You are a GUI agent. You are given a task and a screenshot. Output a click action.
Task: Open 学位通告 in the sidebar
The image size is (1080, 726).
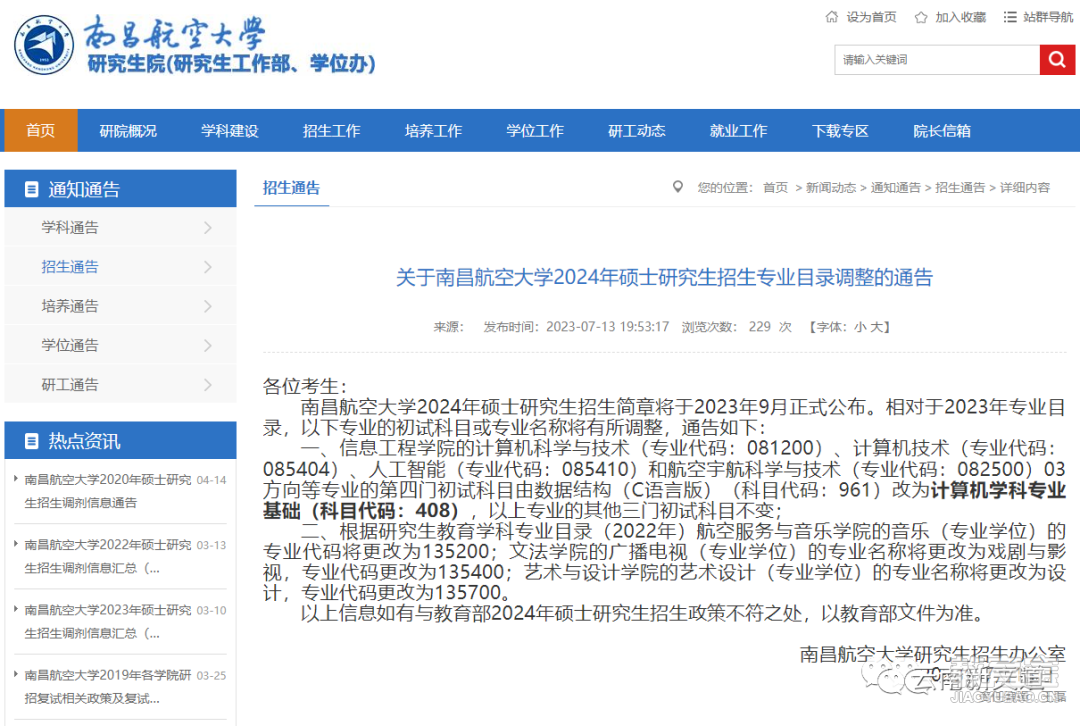click(x=70, y=346)
